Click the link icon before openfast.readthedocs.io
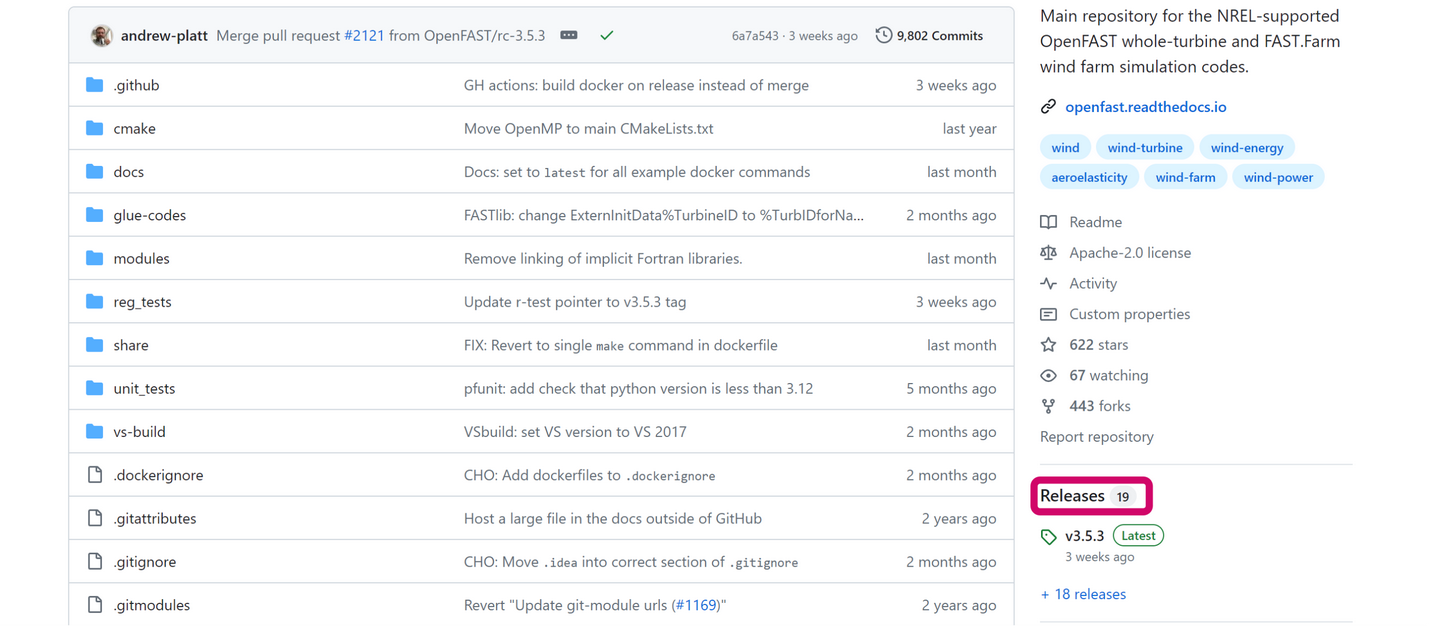This screenshot has height=629, width=1440. point(1047,106)
